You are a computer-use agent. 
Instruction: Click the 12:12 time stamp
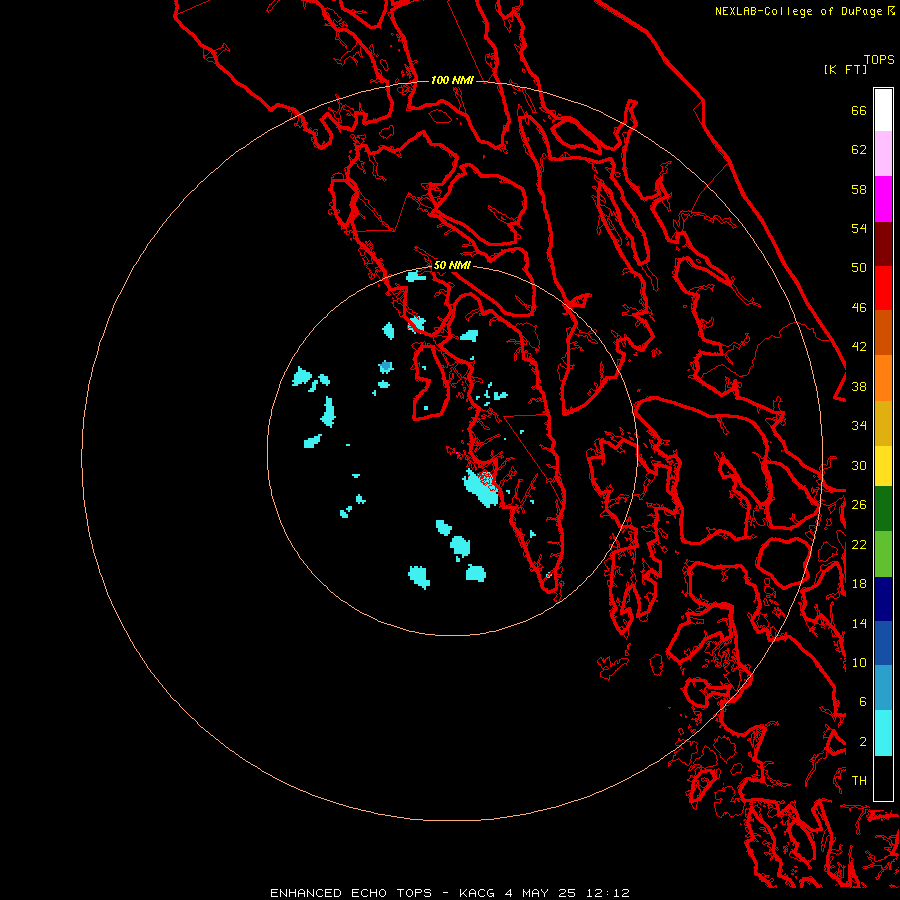(607, 893)
